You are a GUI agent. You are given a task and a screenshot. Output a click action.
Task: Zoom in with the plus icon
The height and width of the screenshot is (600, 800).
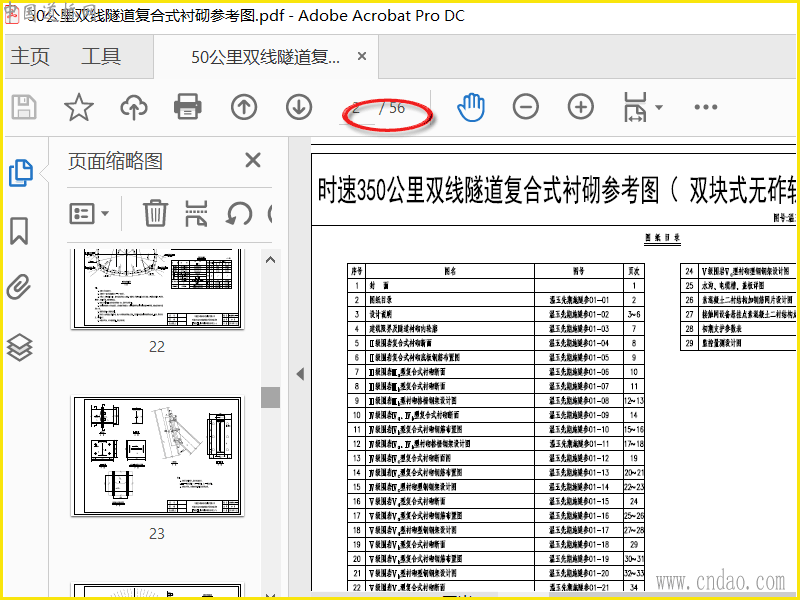pyautogui.click(x=581, y=107)
